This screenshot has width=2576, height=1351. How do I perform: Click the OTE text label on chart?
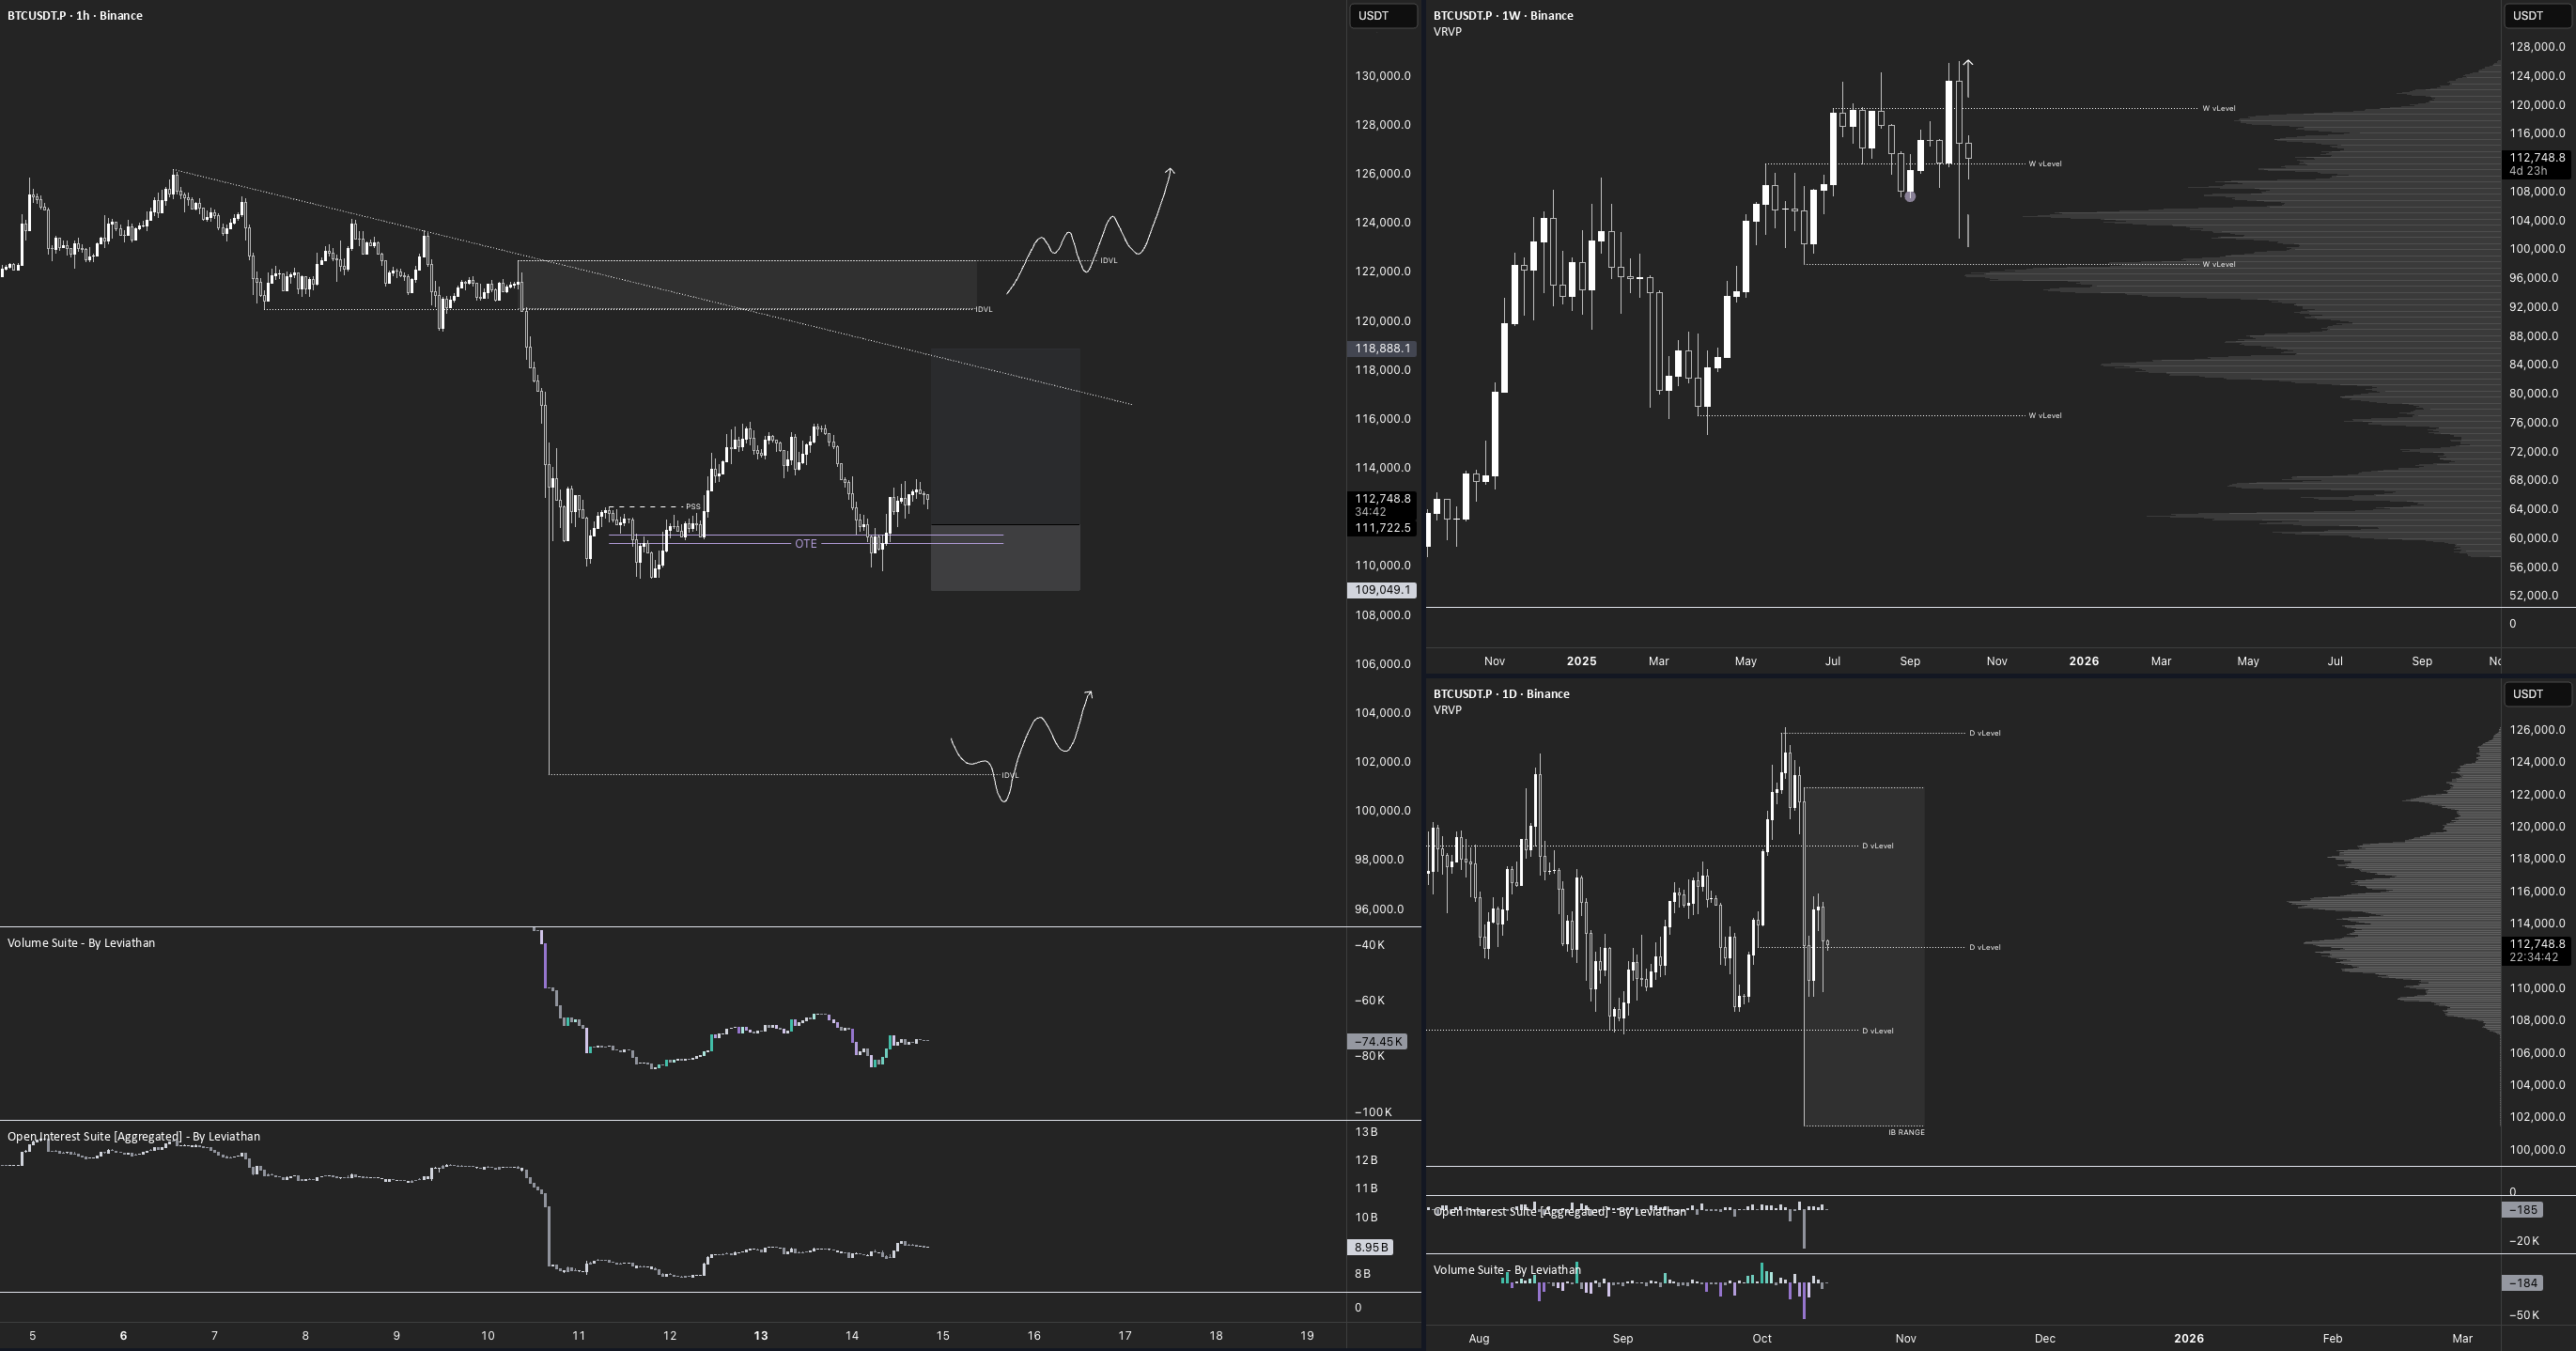(x=805, y=544)
